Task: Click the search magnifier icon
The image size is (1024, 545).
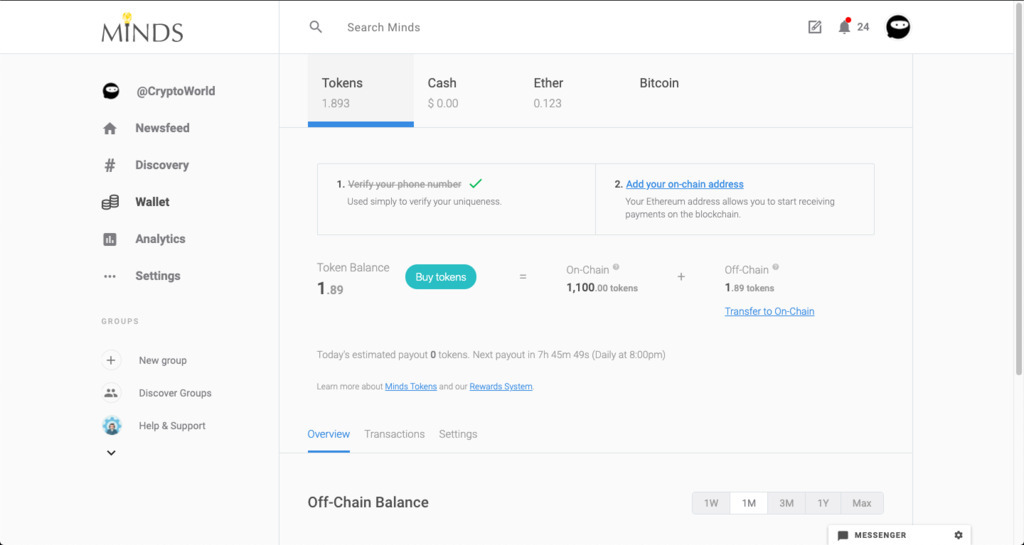Action: [x=316, y=27]
